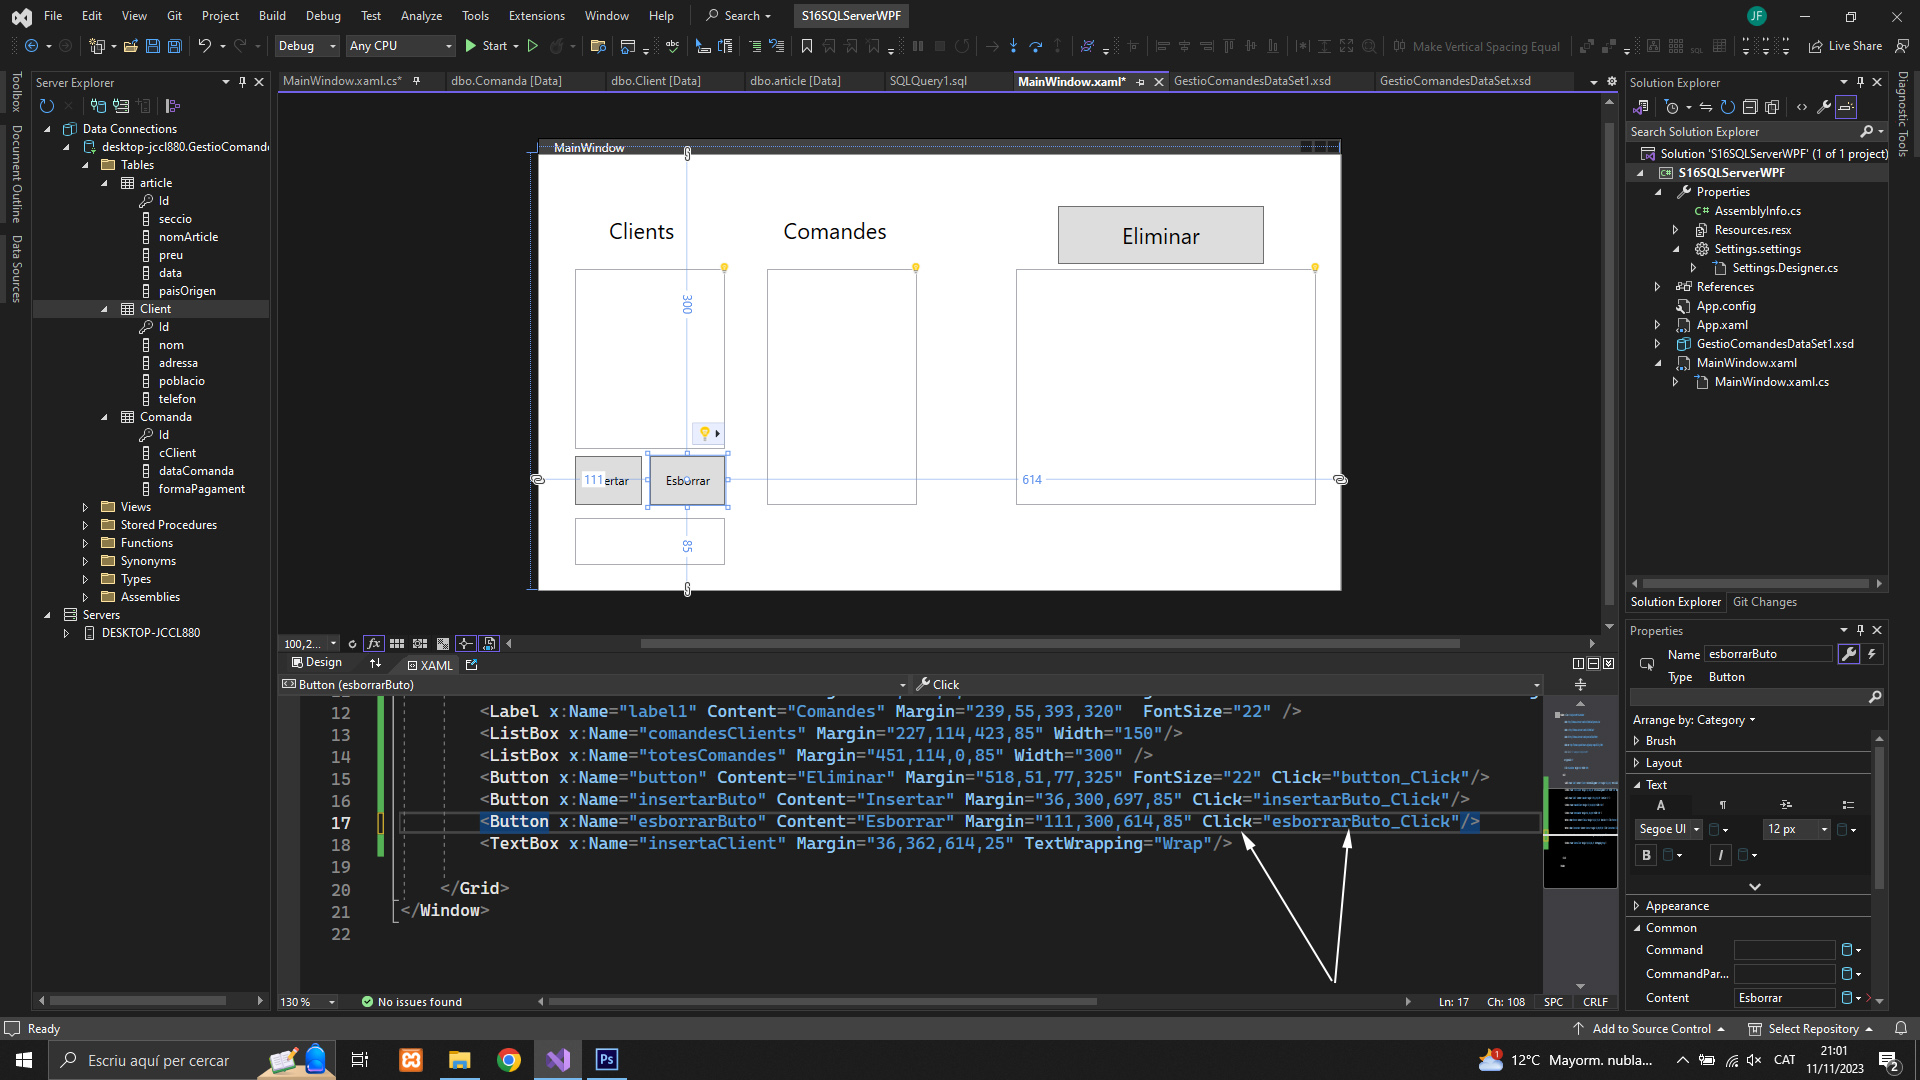Open the Build menu
Screen dimensions: 1920x1080
pyautogui.click(x=272, y=16)
